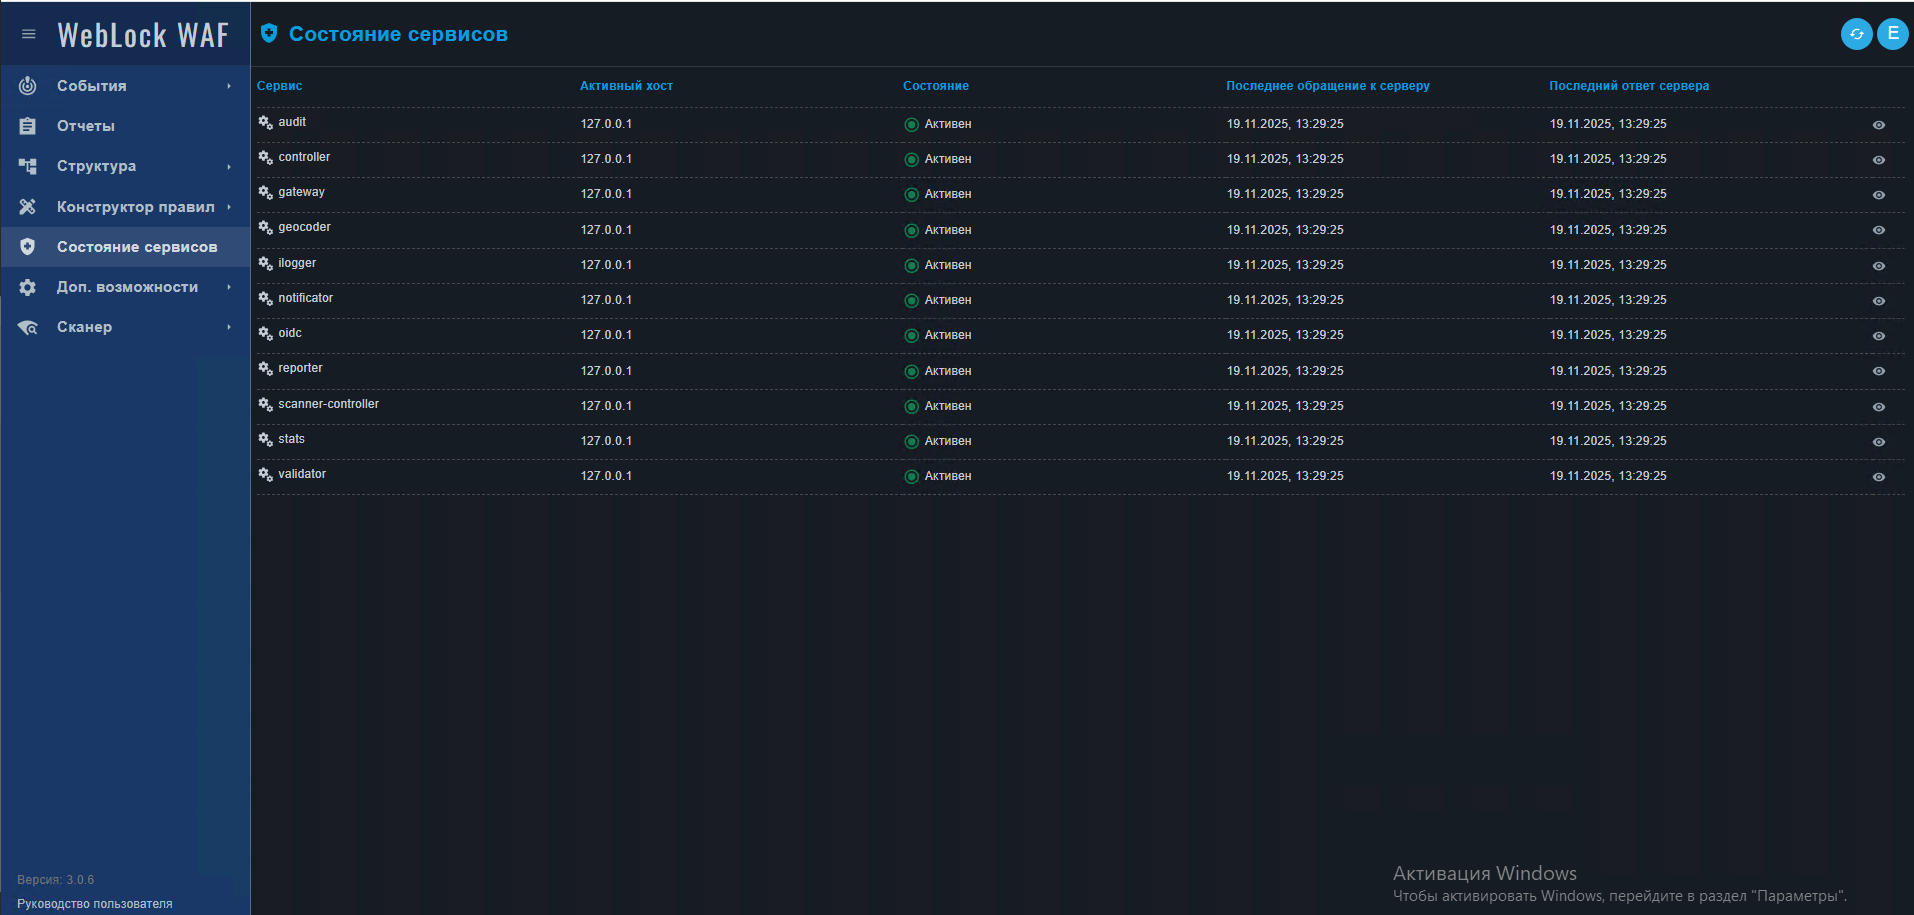1914x915 pixels.
Task: Click the WebLock WAF logo
Action: 143,36
